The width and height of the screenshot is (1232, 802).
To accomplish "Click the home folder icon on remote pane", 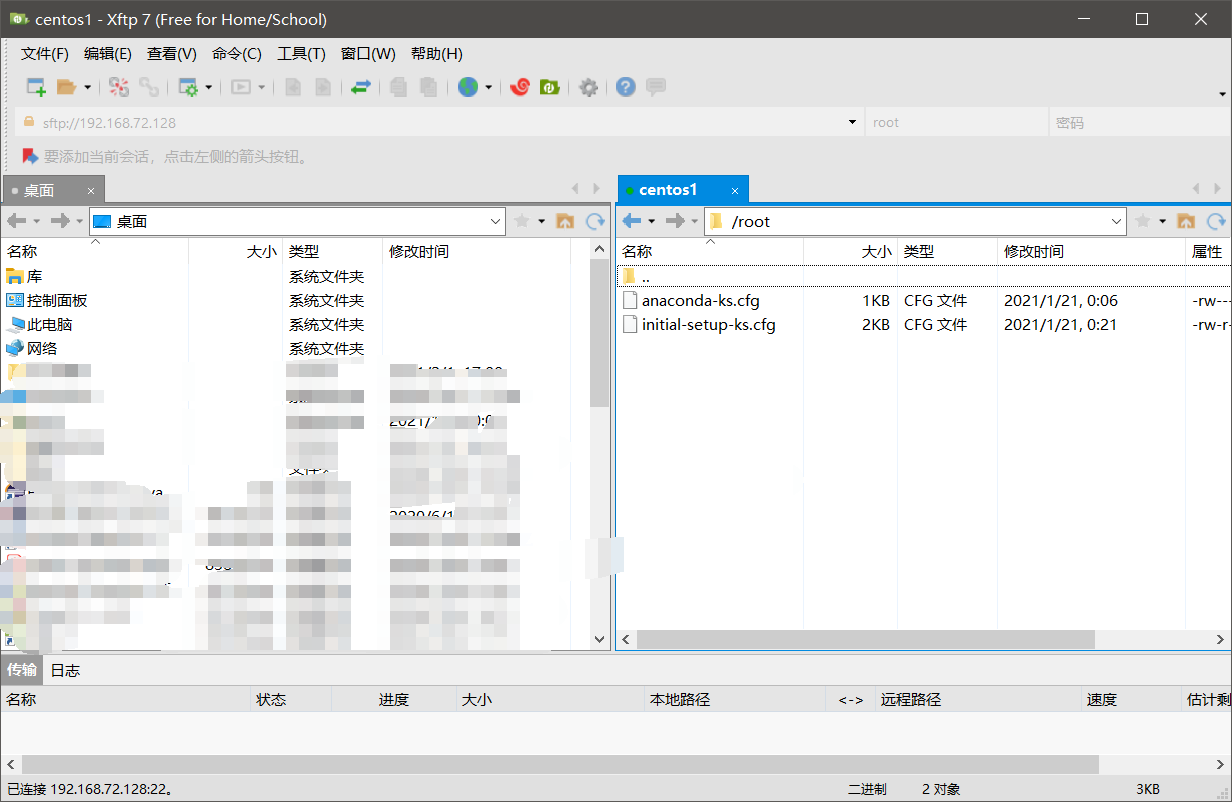I will [1186, 222].
